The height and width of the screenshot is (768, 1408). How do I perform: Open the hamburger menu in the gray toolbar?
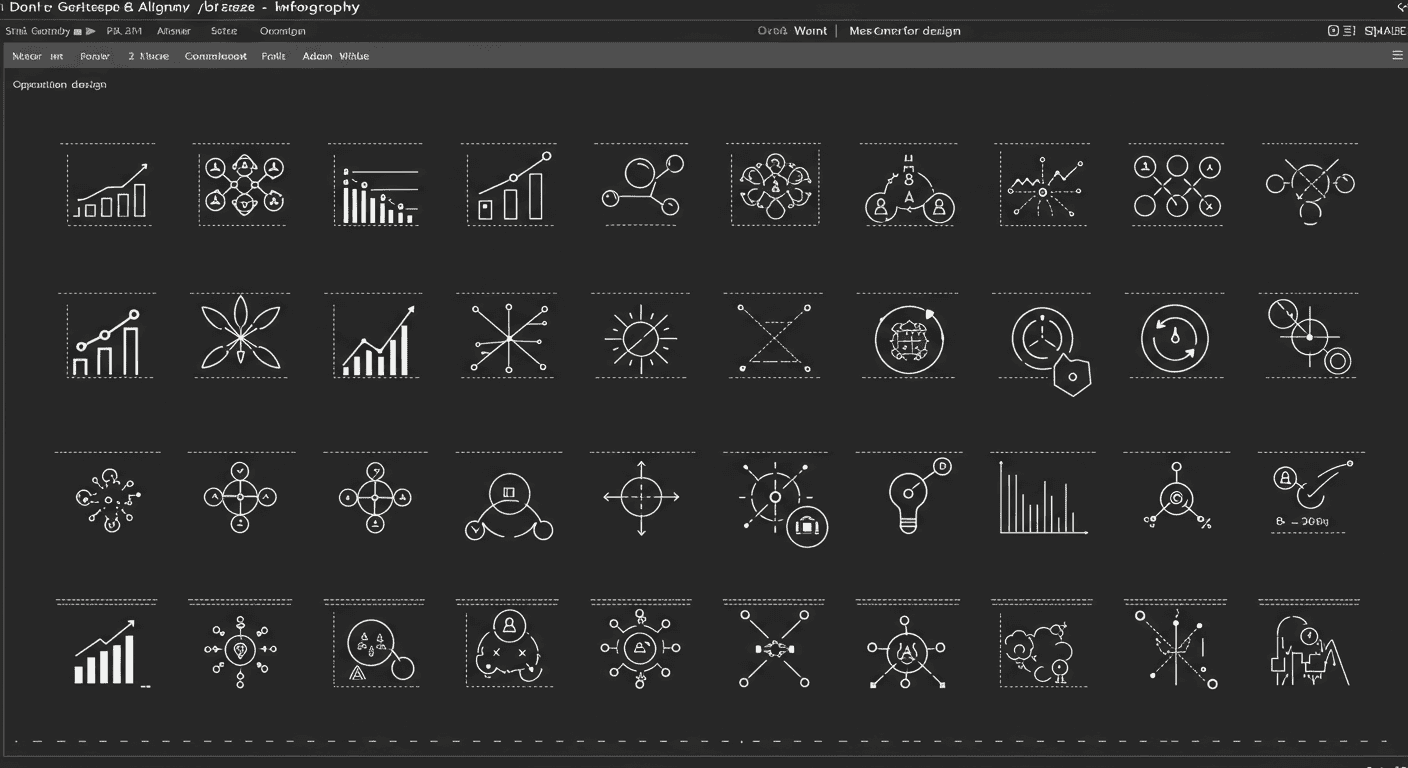click(x=1397, y=56)
